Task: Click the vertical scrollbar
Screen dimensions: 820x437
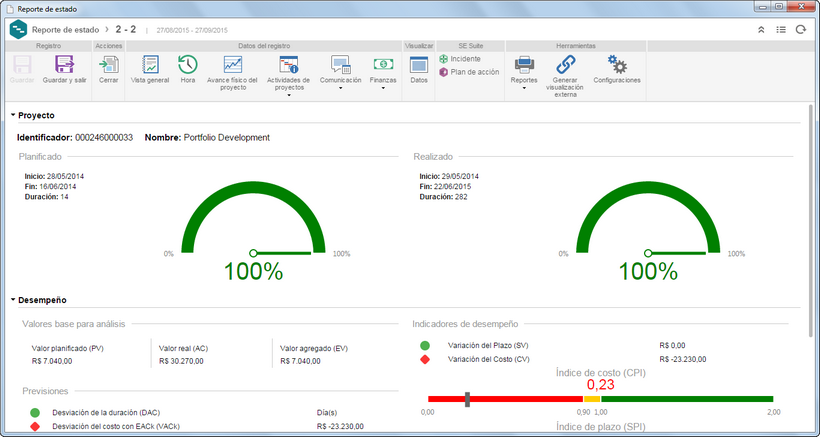Action: (811, 220)
